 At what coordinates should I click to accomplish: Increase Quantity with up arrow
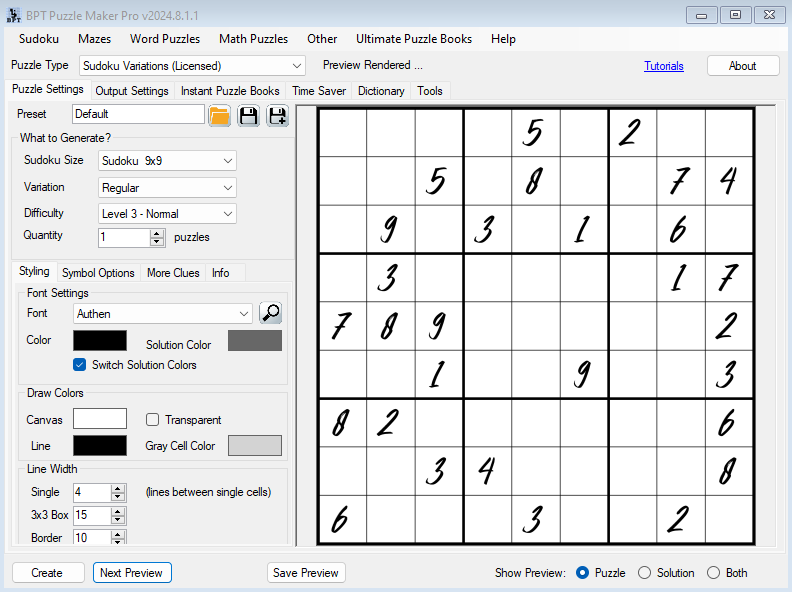coord(157,233)
